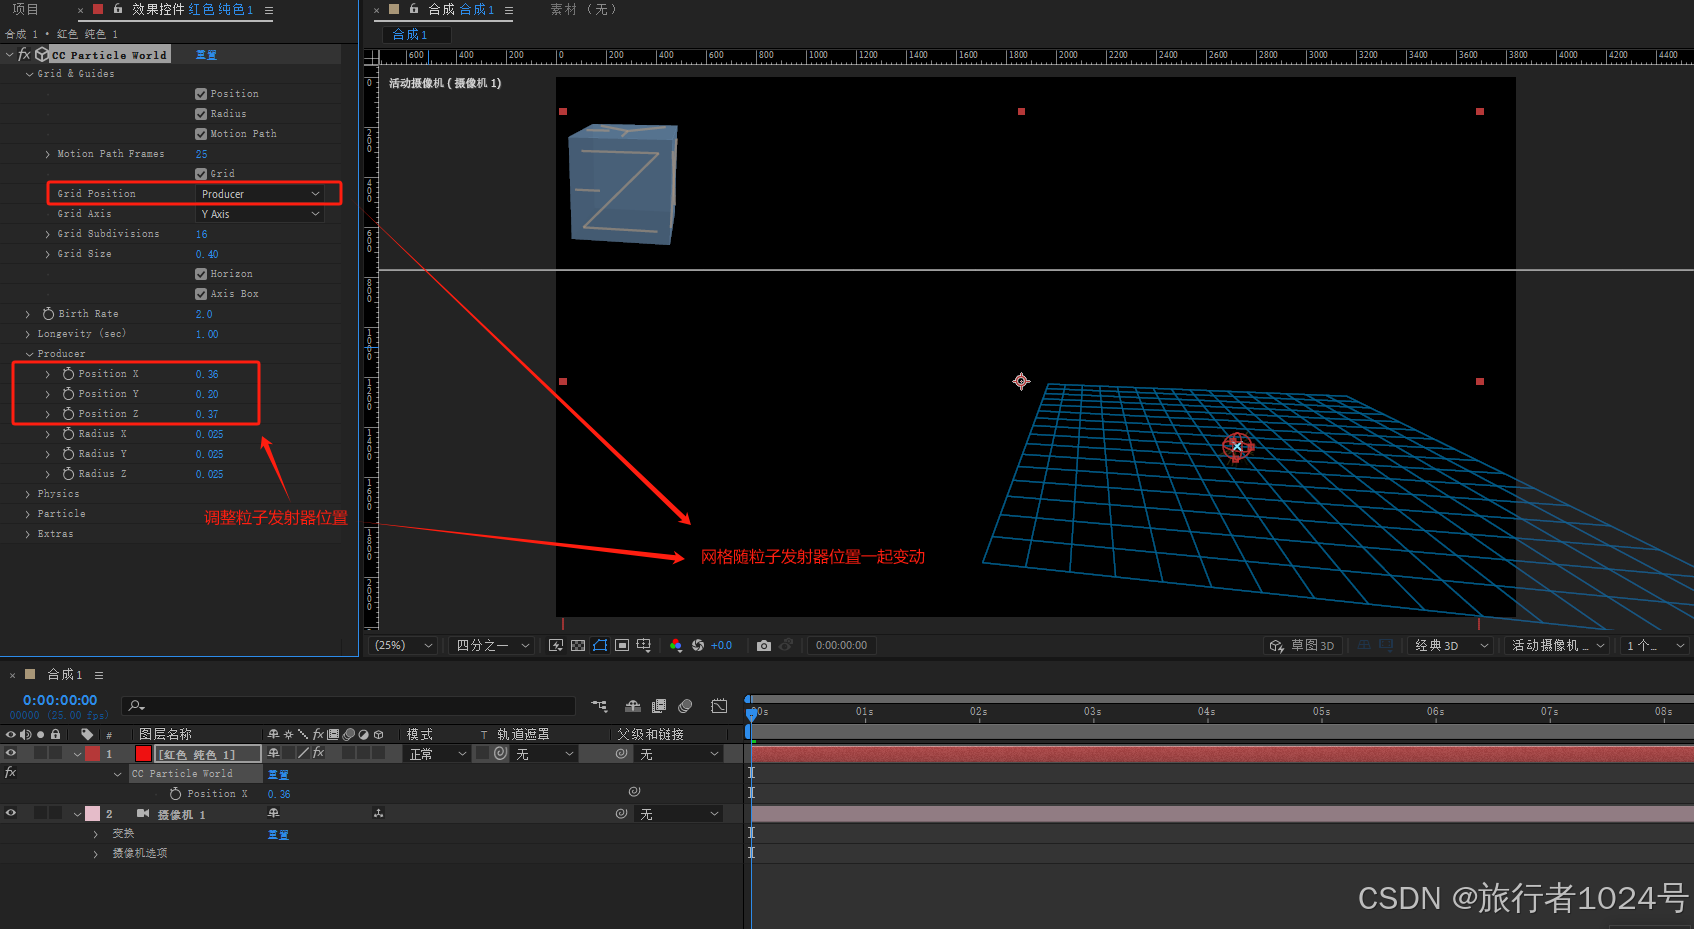
Task: Click the red label color swatch of layer 1
Action: pos(93,753)
